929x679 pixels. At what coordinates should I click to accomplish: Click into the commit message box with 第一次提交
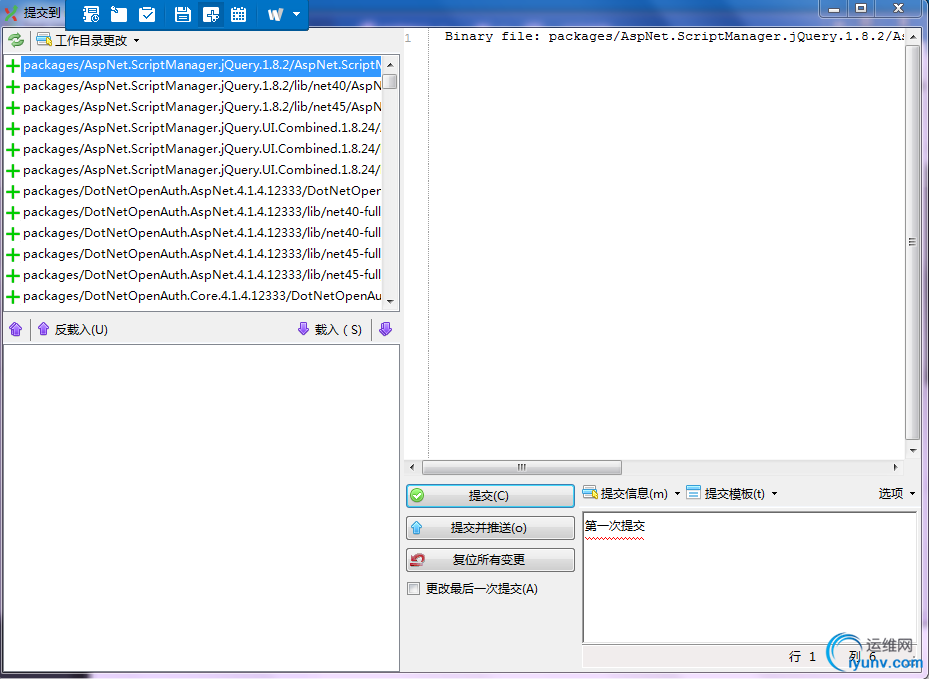pos(749,578)
